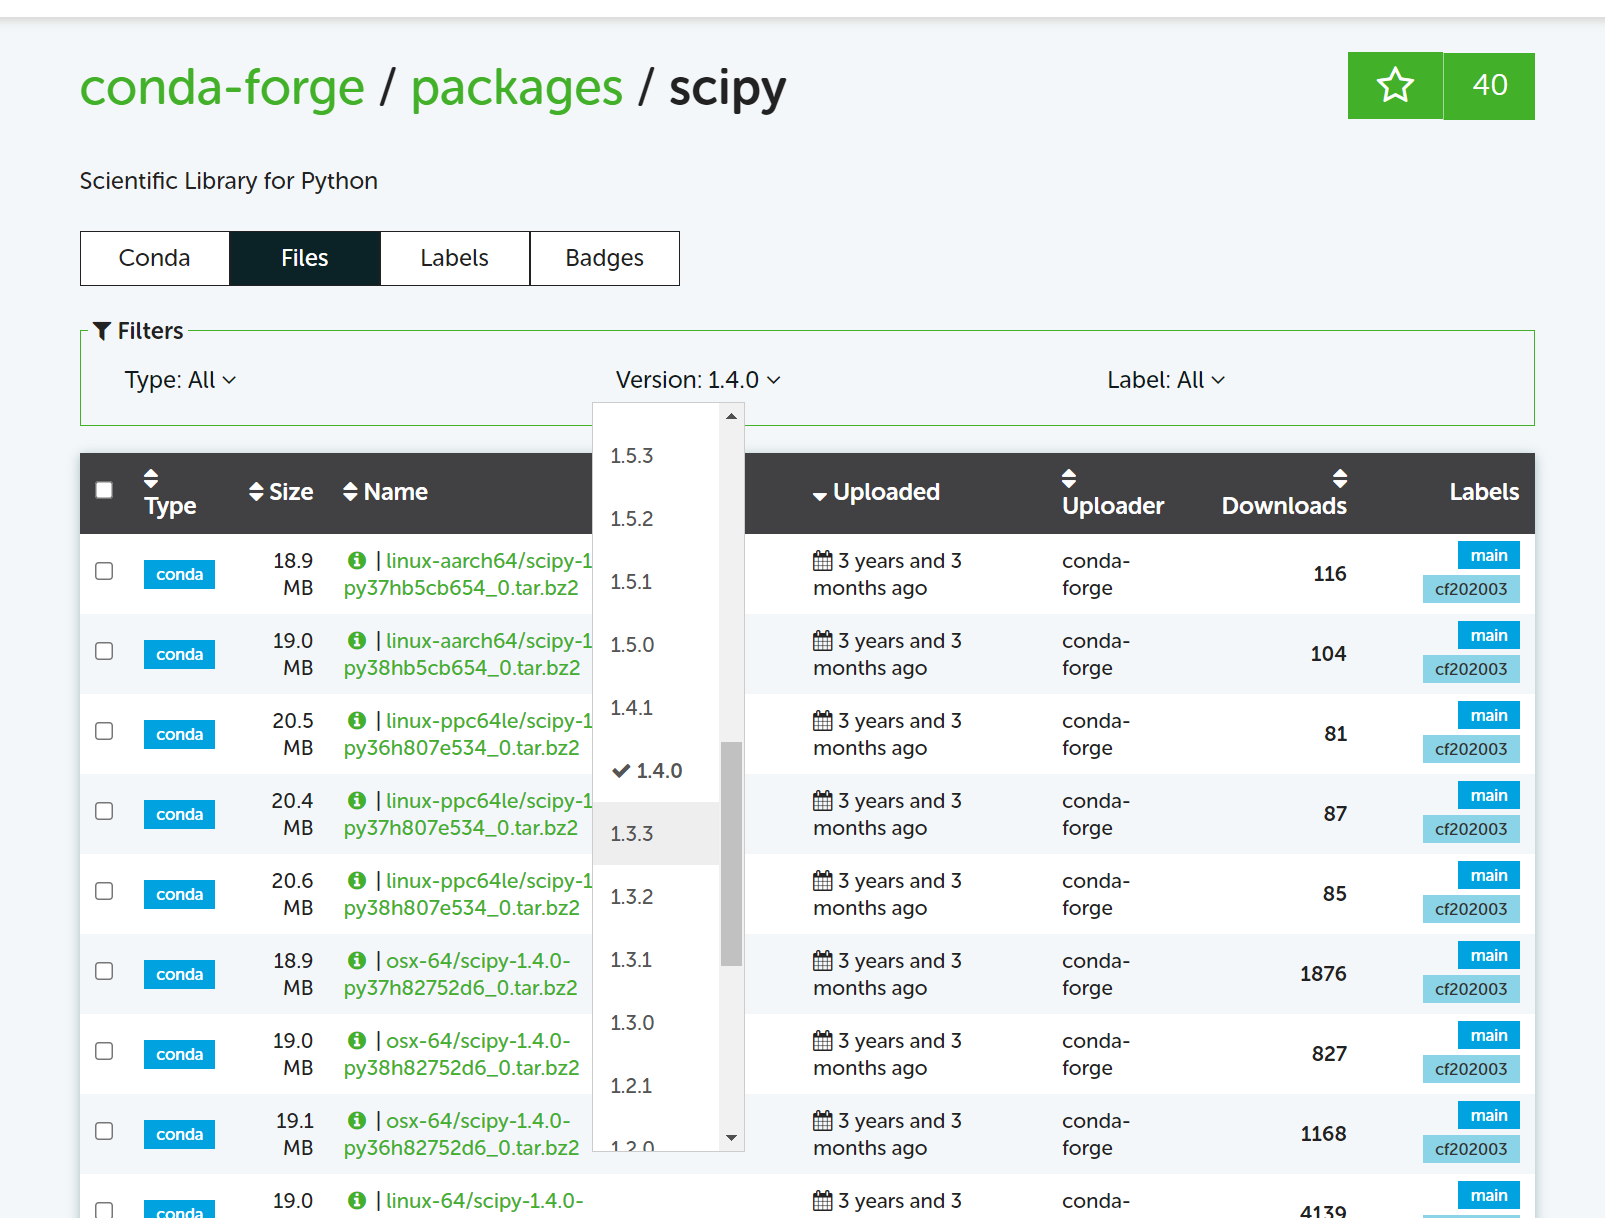Sort table by Type column arrows
Image resolution: width=1605 pixels, height=1218 pixels.
[x=151, y=478]
